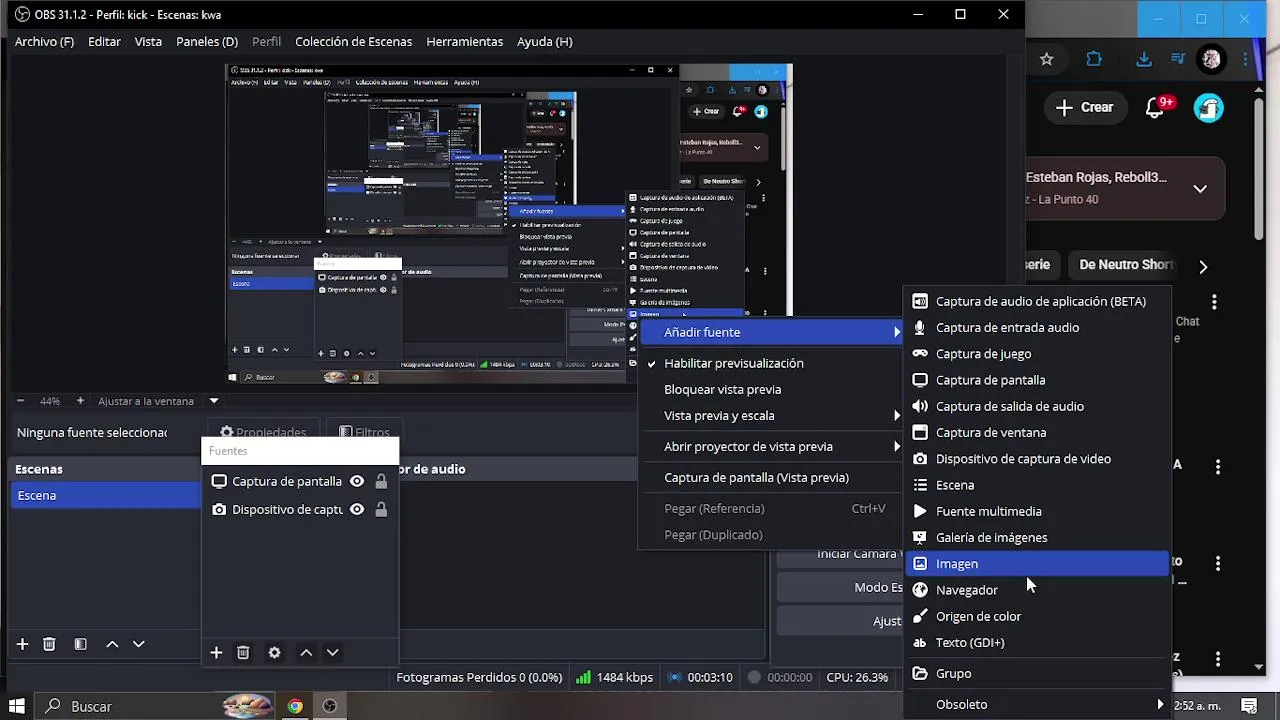
Task: Click Ajustar a la ventana scale label
Action: [x=146, y=401]
